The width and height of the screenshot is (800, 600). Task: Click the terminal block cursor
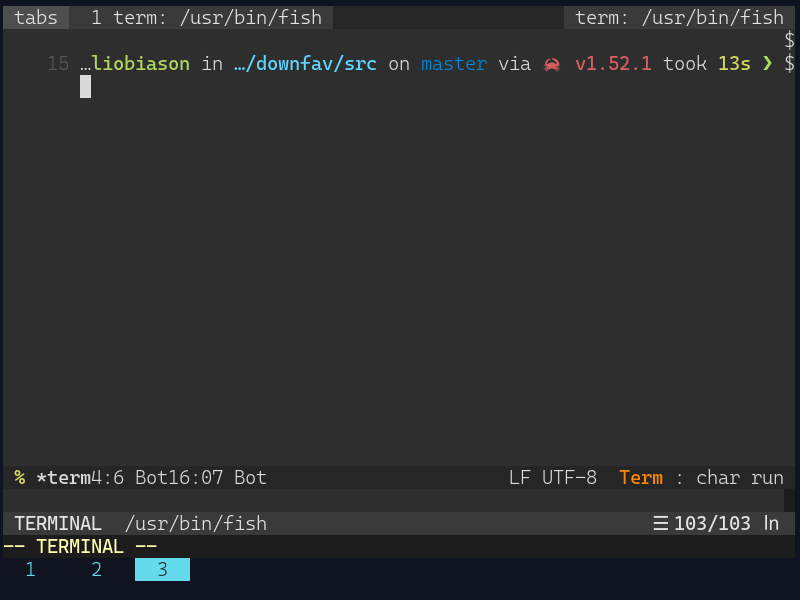tap(86, 87)
